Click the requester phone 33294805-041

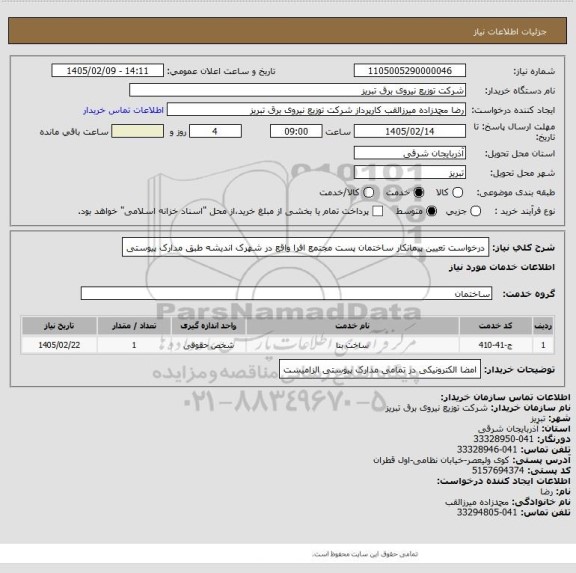[x=487, y=512]
